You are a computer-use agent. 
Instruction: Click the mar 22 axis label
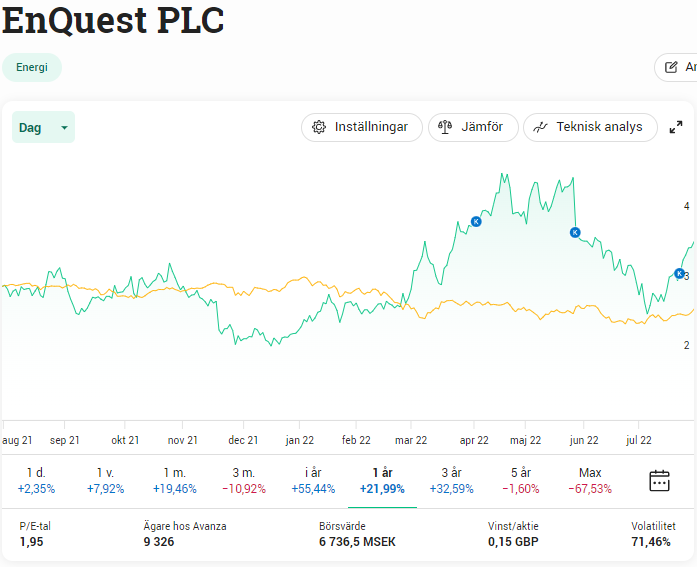click(x=411, y=440)
